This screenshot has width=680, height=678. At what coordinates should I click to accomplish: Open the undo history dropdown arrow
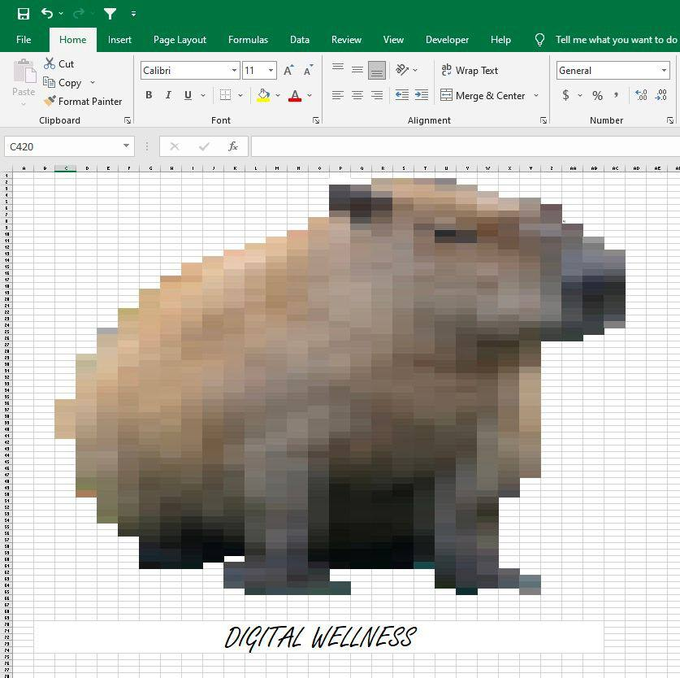(x=61, y=13)
